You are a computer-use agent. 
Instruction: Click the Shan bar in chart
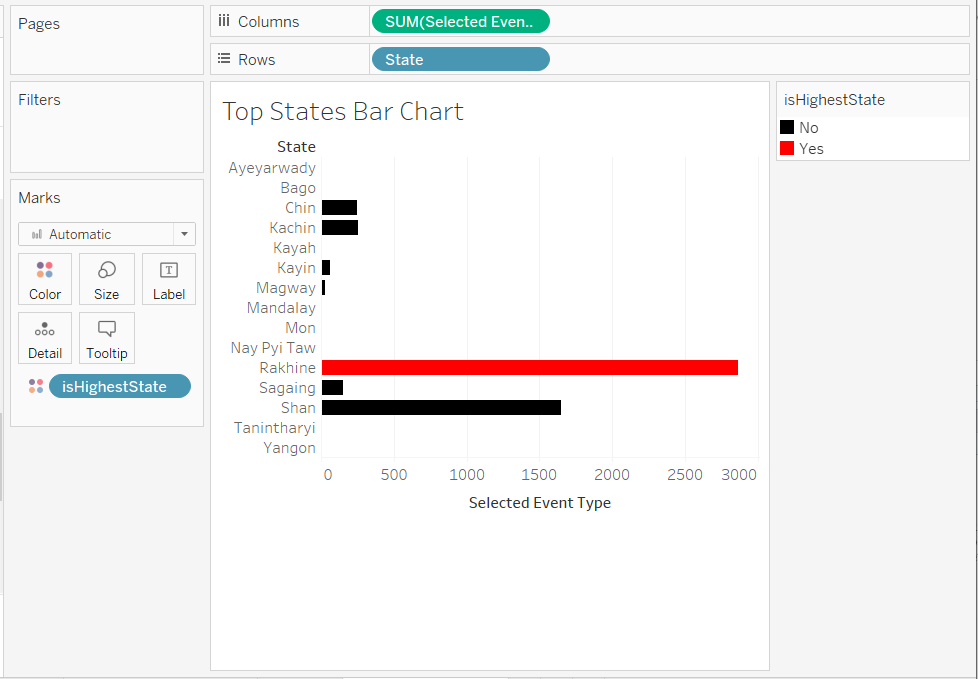coord(440,408)
